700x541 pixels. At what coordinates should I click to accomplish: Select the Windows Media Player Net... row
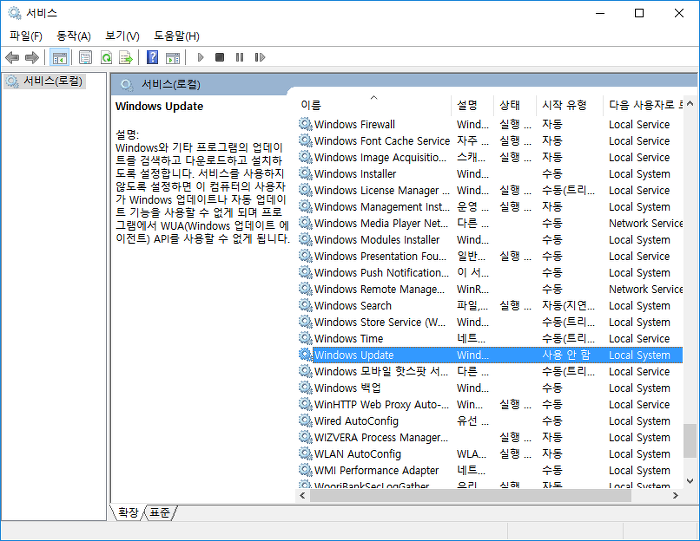490,223
